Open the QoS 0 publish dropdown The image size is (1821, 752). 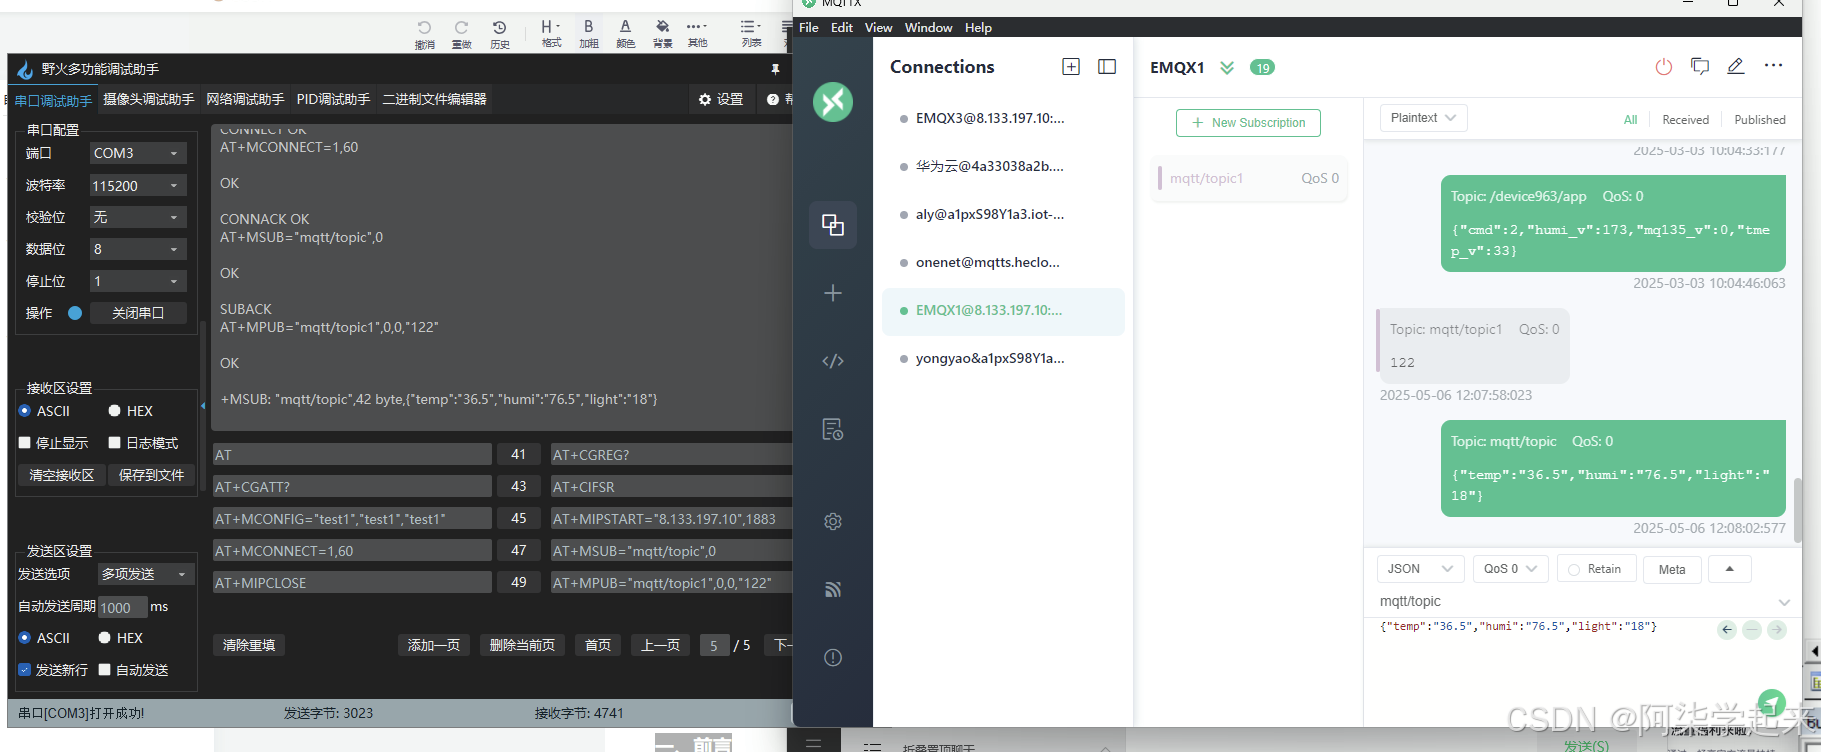pyautogui.click(x=1511, y=569)
